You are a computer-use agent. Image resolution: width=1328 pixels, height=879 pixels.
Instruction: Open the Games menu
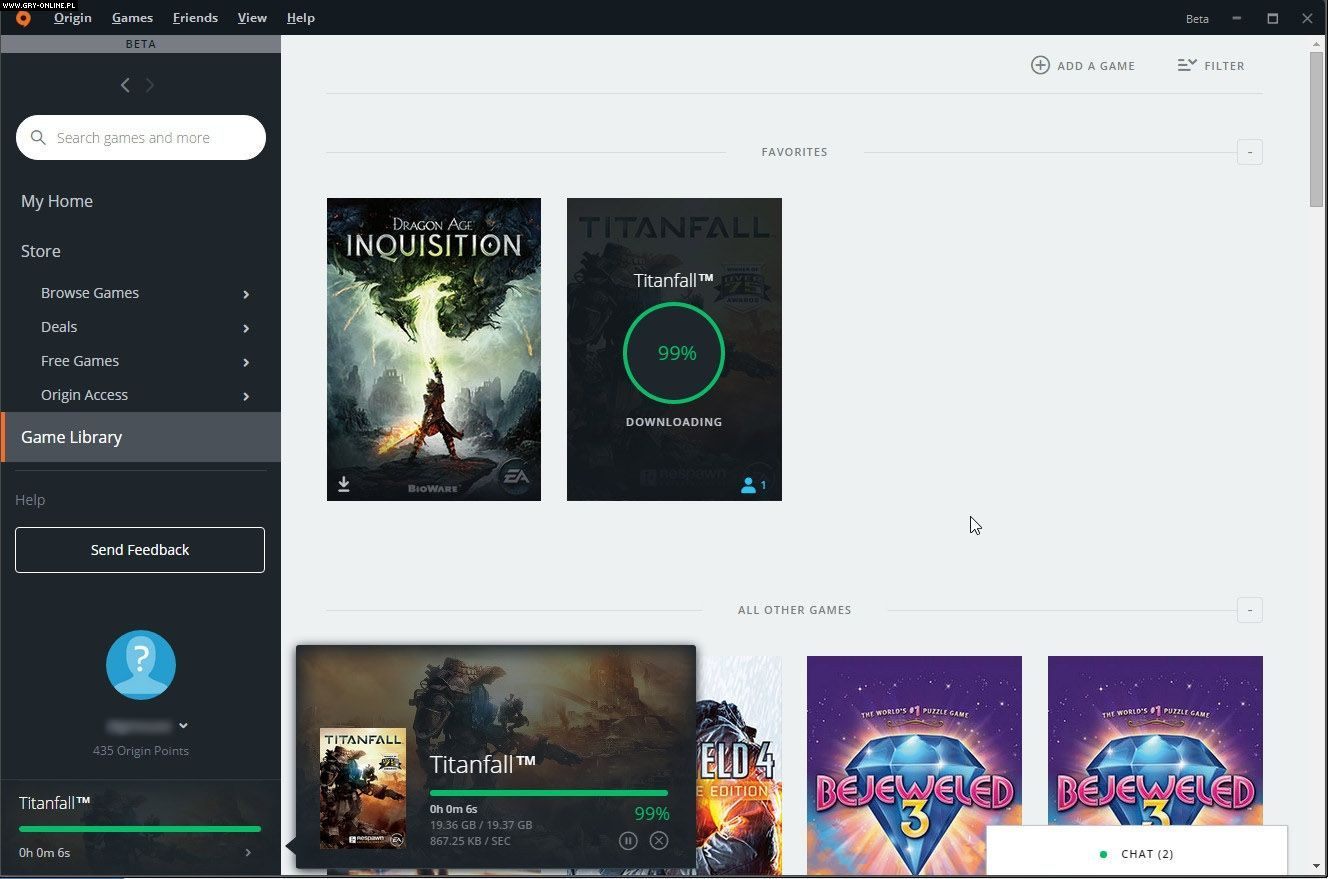pyautogui.click(x=132, y=18)
